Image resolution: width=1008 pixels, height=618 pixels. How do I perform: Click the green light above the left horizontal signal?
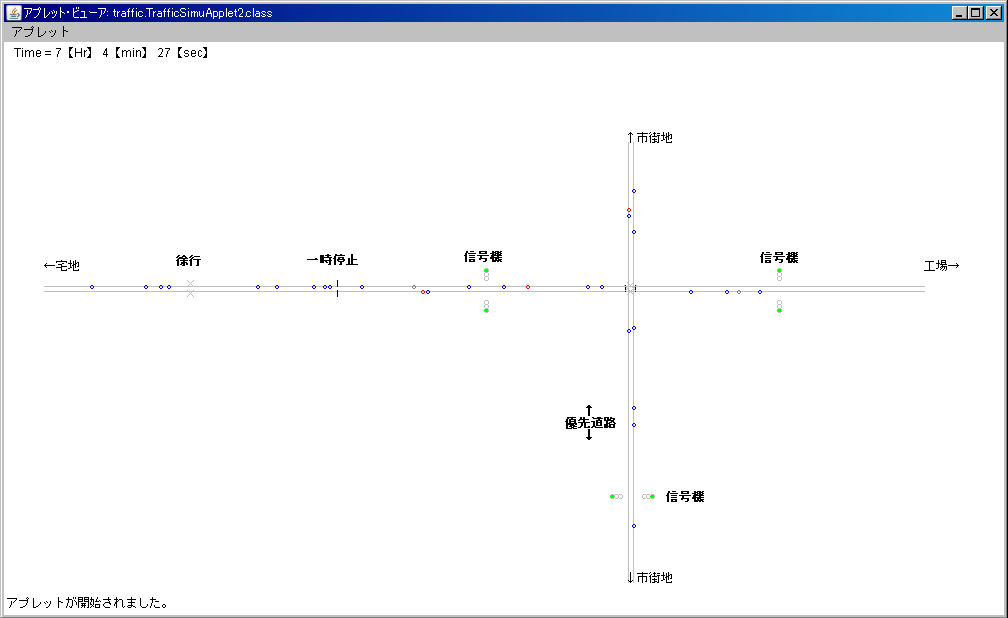coord(486,271)
